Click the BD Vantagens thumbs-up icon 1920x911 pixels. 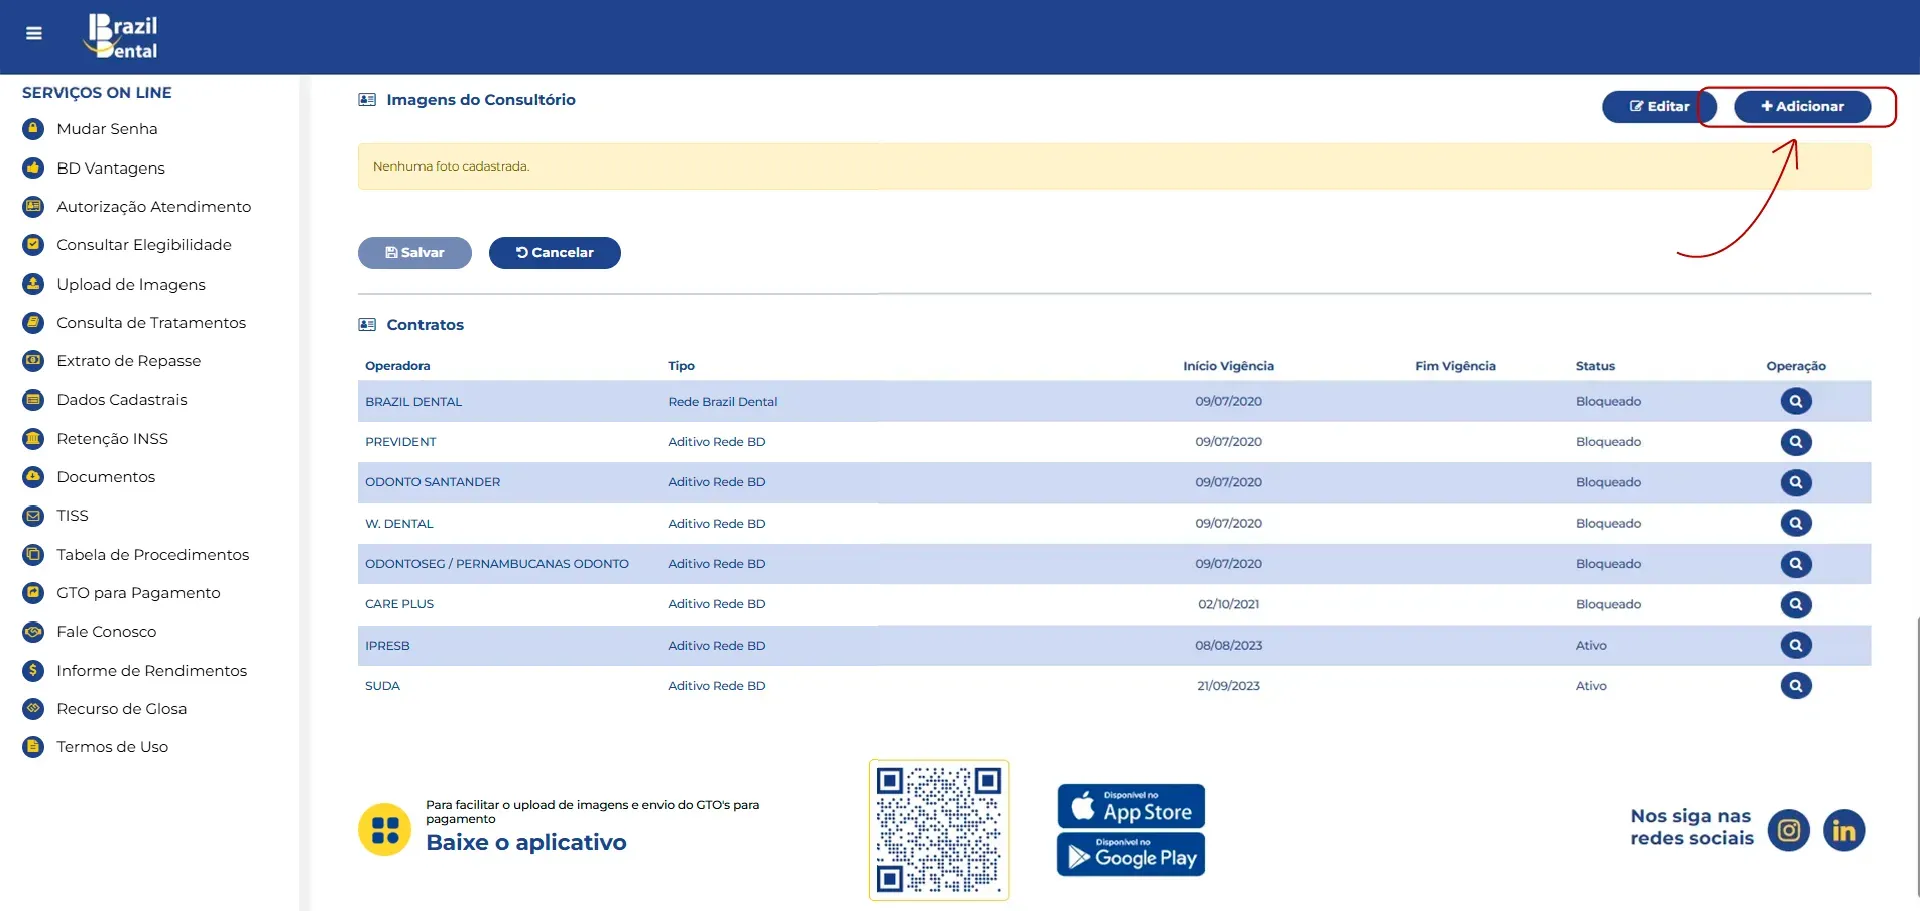coord(33,168)
